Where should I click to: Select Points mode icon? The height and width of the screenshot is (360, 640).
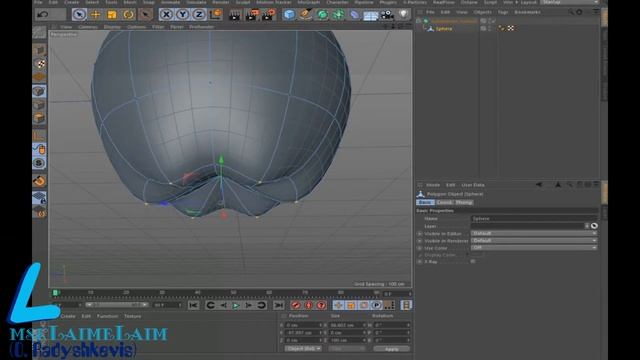tap(40, 91)
